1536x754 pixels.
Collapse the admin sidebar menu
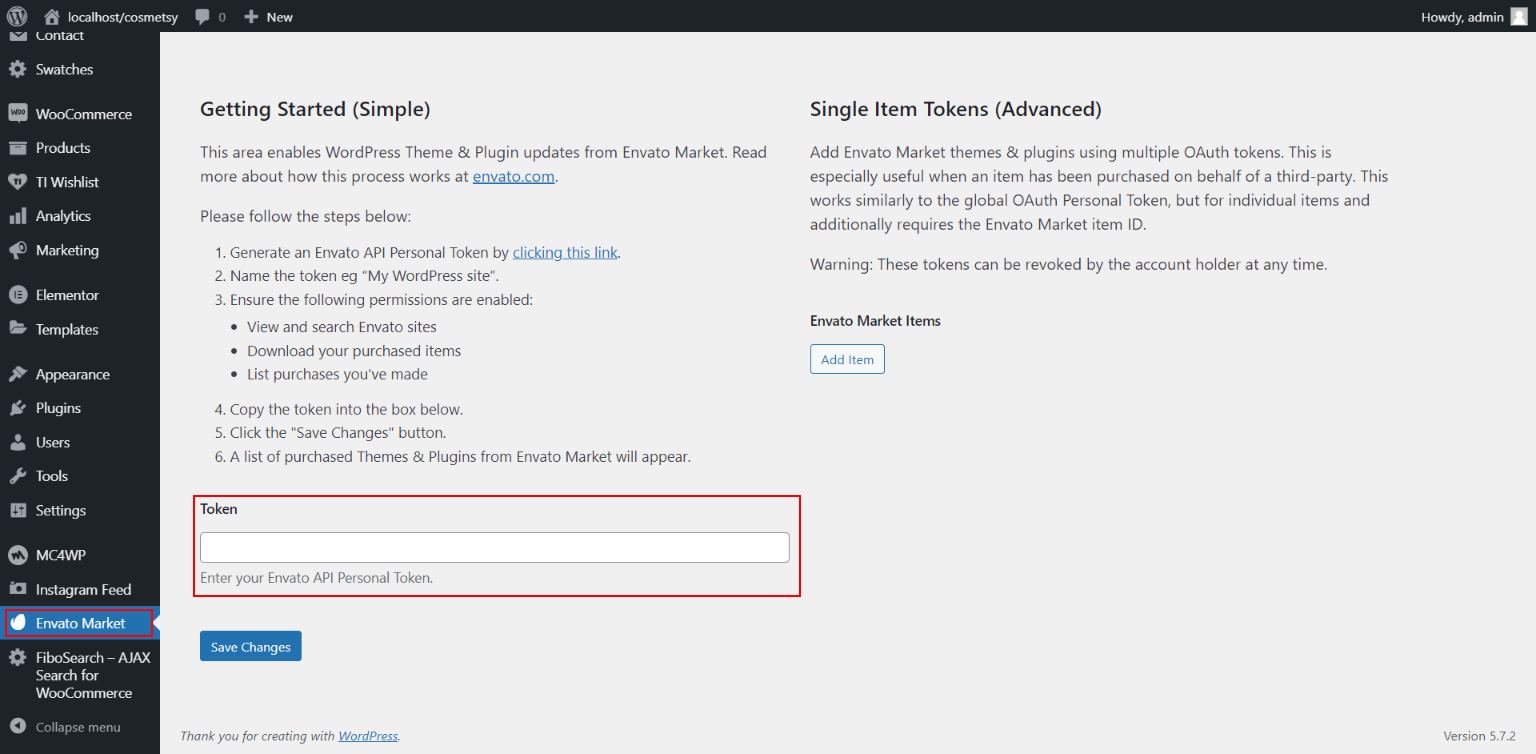click(80, 727)
